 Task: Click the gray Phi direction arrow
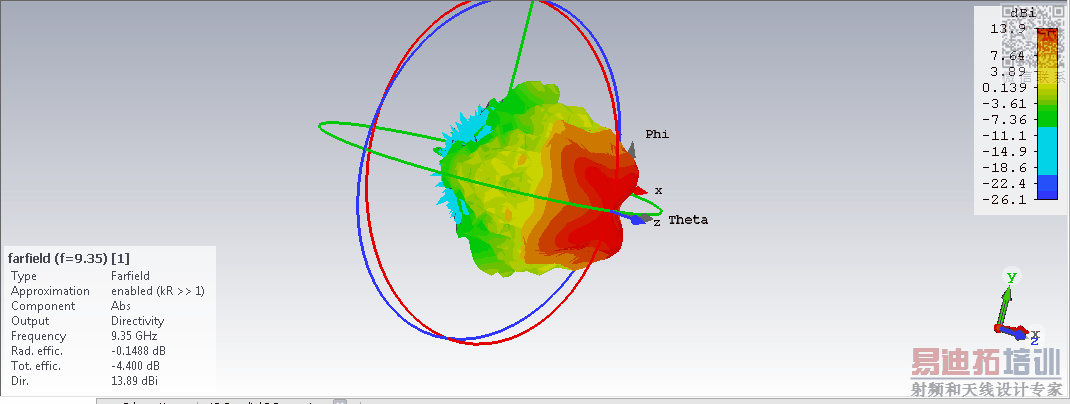[633, 149]
